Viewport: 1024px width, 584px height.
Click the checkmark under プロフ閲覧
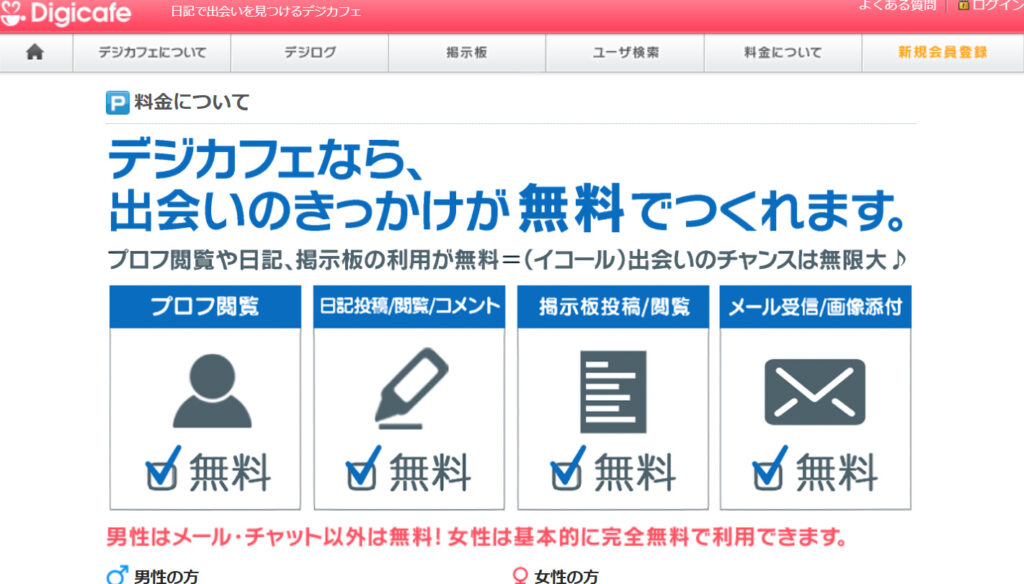pyautogui.click(x=163, y=468)
